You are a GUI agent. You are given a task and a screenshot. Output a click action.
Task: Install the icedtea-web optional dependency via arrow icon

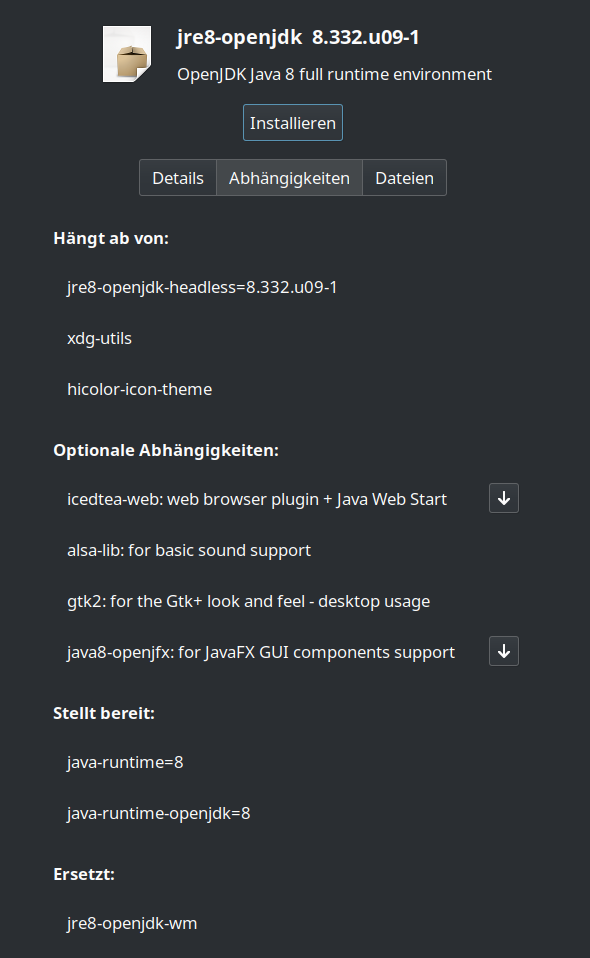[503, 498]
